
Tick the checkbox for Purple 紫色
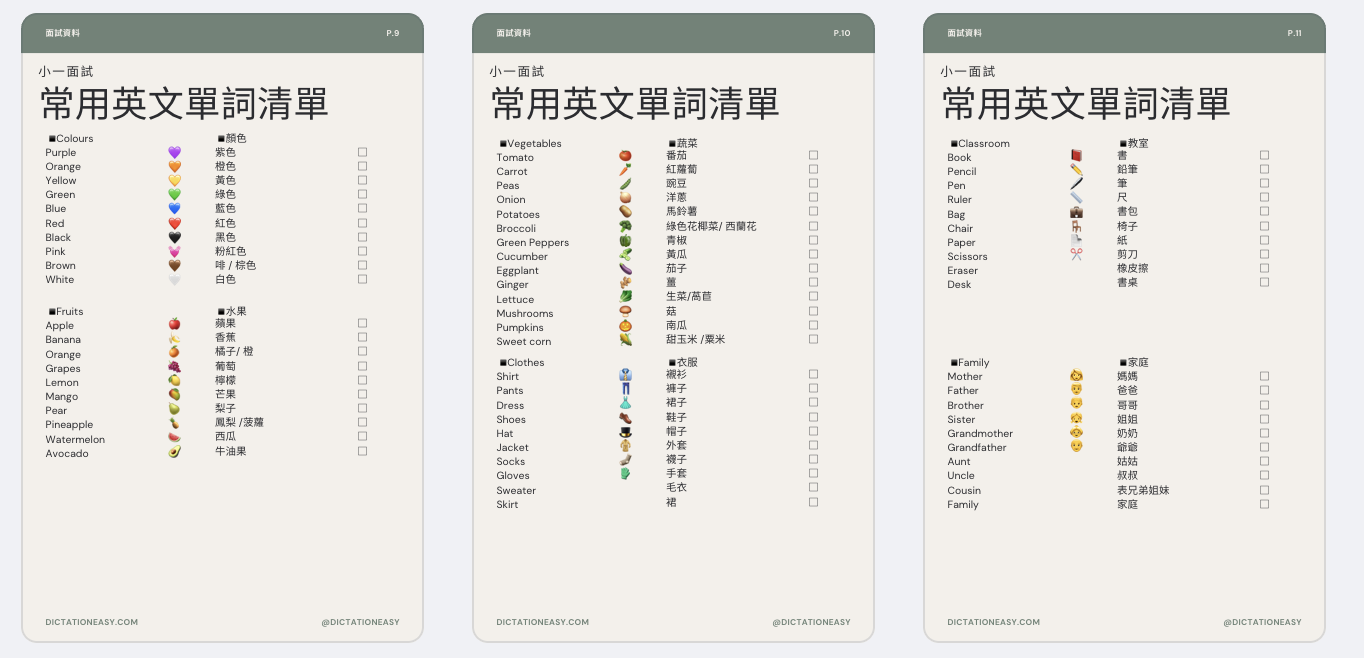point(362,152)
